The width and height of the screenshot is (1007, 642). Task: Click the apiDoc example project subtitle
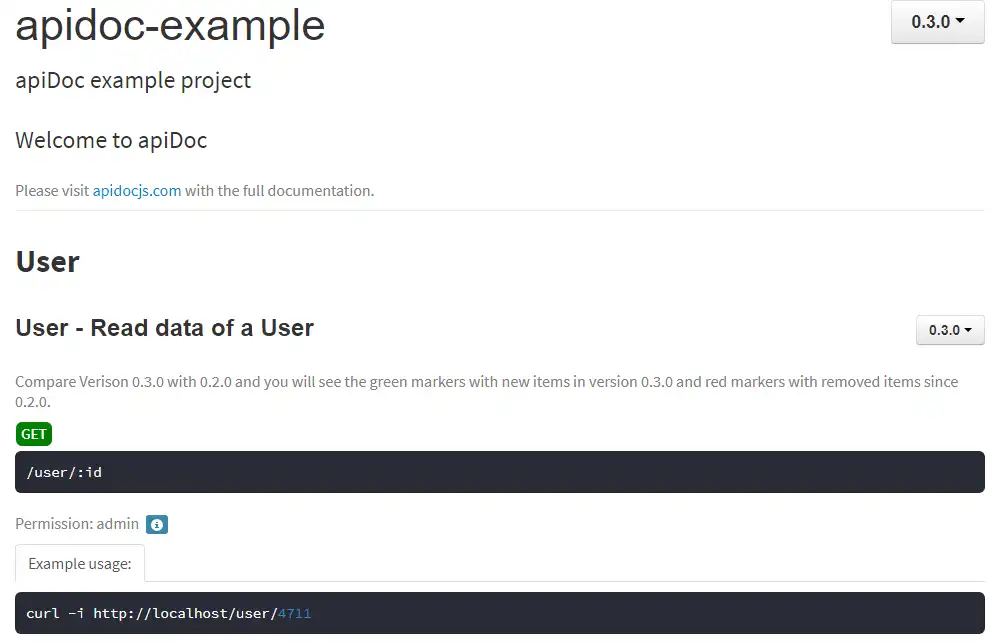133,81
